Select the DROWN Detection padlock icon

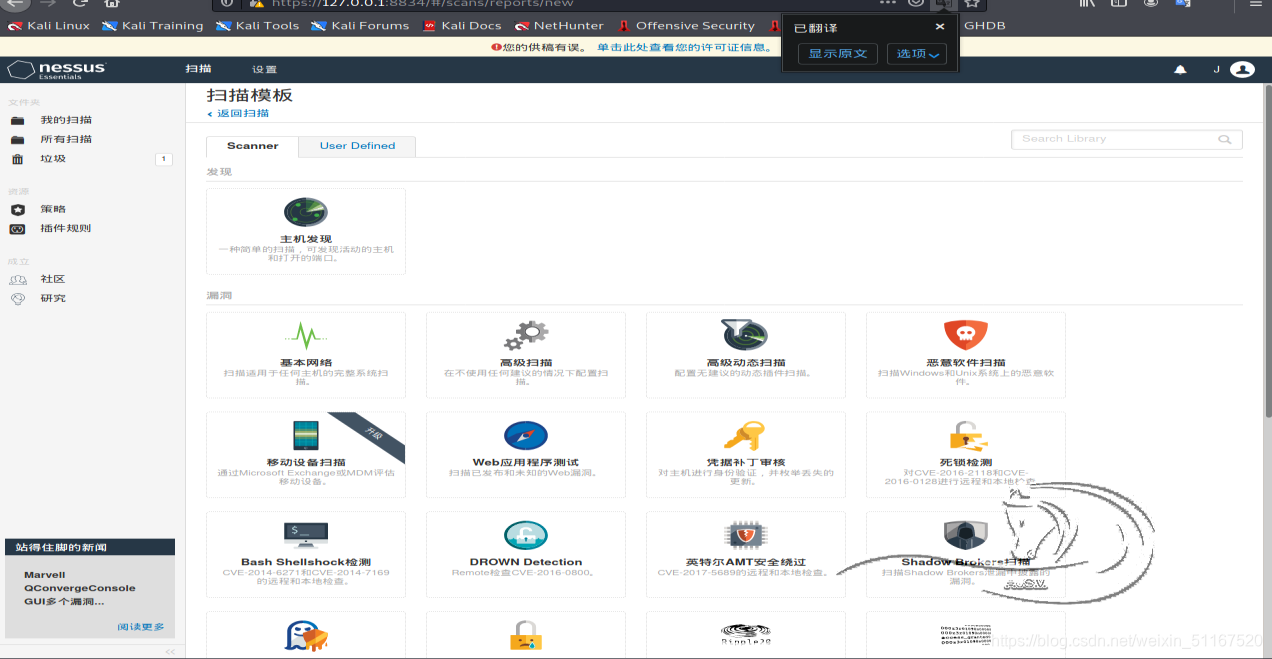pos(525,535)
